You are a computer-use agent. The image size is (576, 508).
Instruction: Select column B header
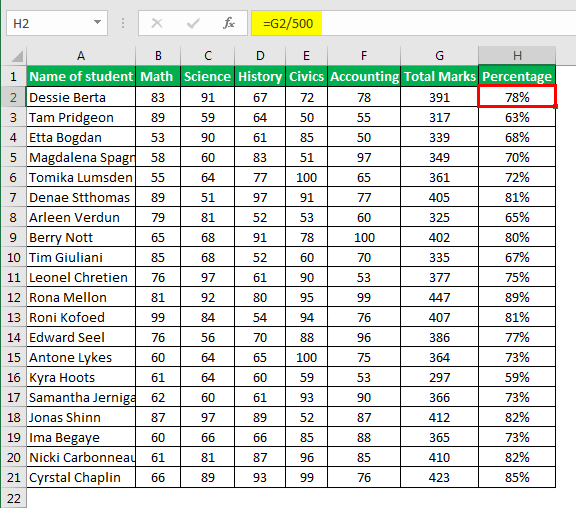pos(158,56)
